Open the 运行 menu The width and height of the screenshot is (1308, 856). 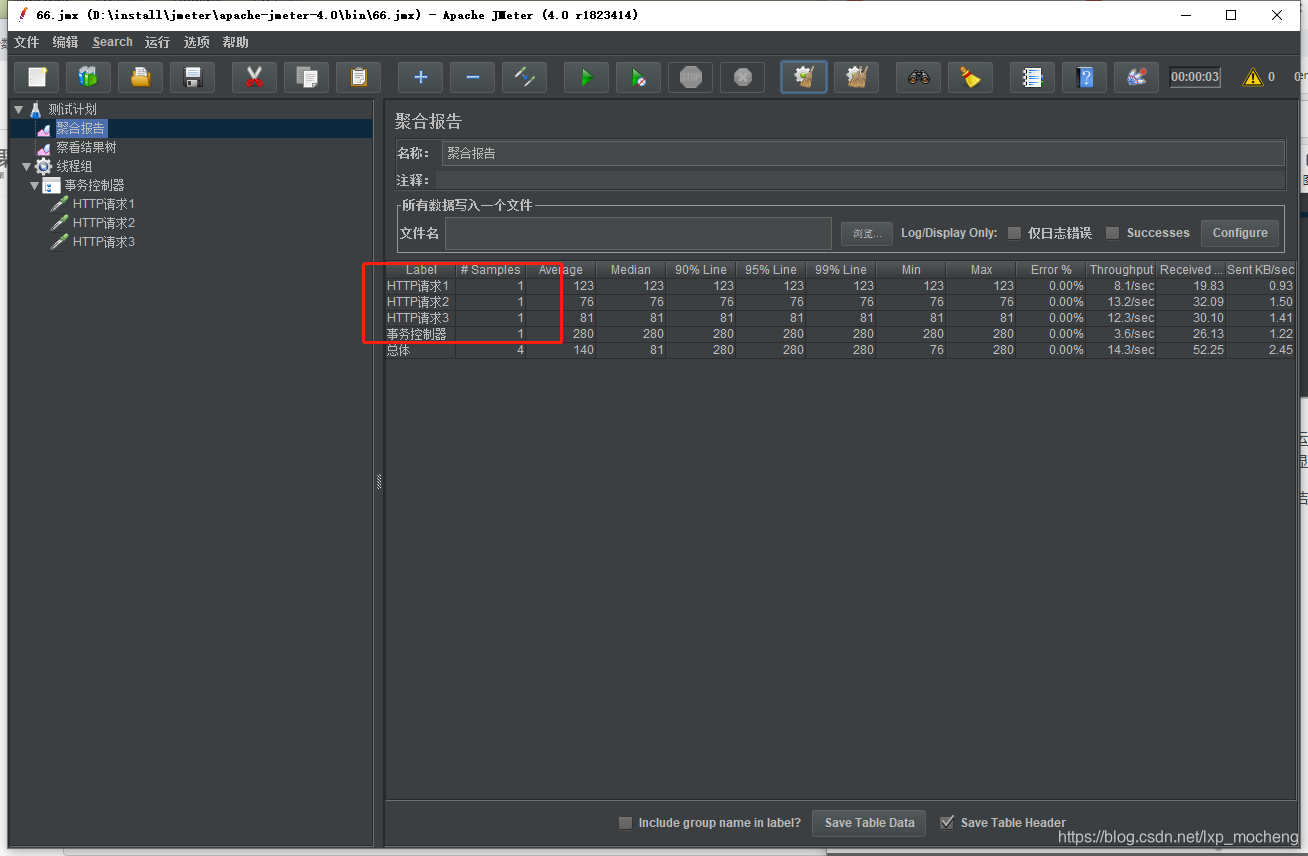click(157, 42)
